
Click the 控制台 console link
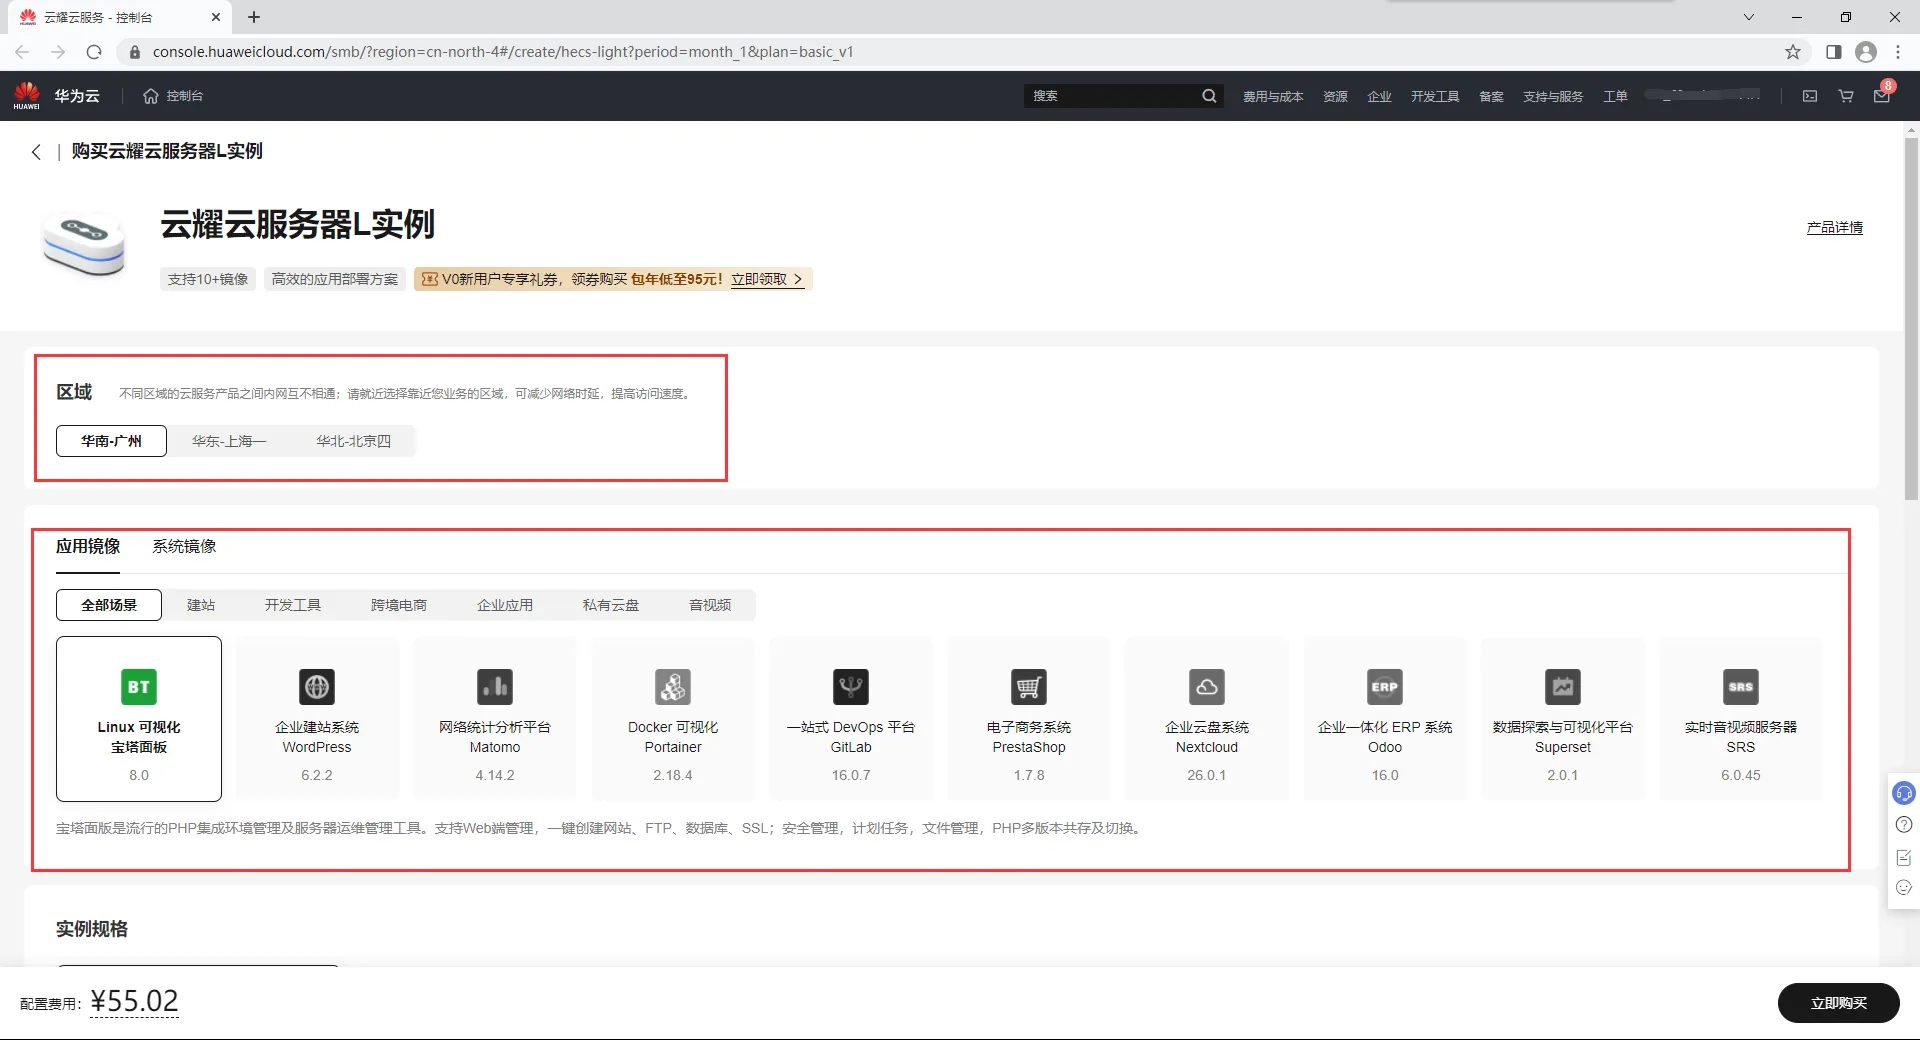point(185,96)
